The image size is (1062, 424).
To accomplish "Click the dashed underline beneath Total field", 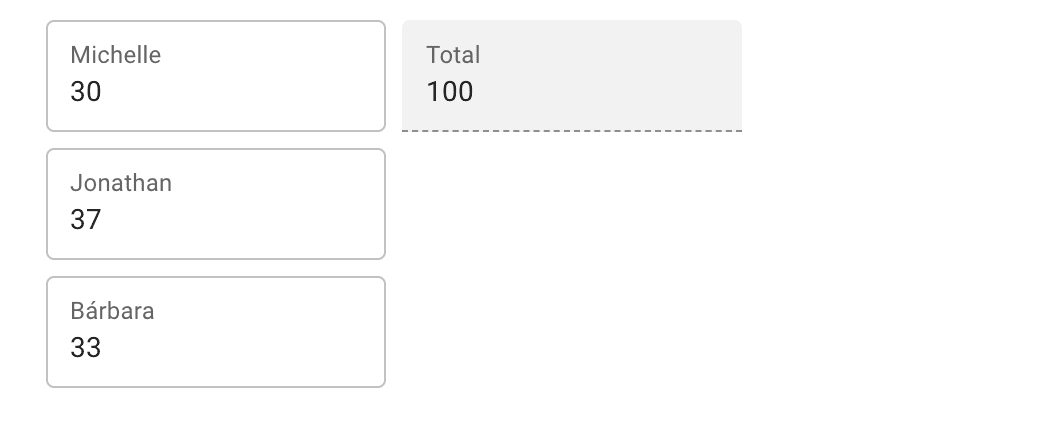I will click(x=571, y=130).
